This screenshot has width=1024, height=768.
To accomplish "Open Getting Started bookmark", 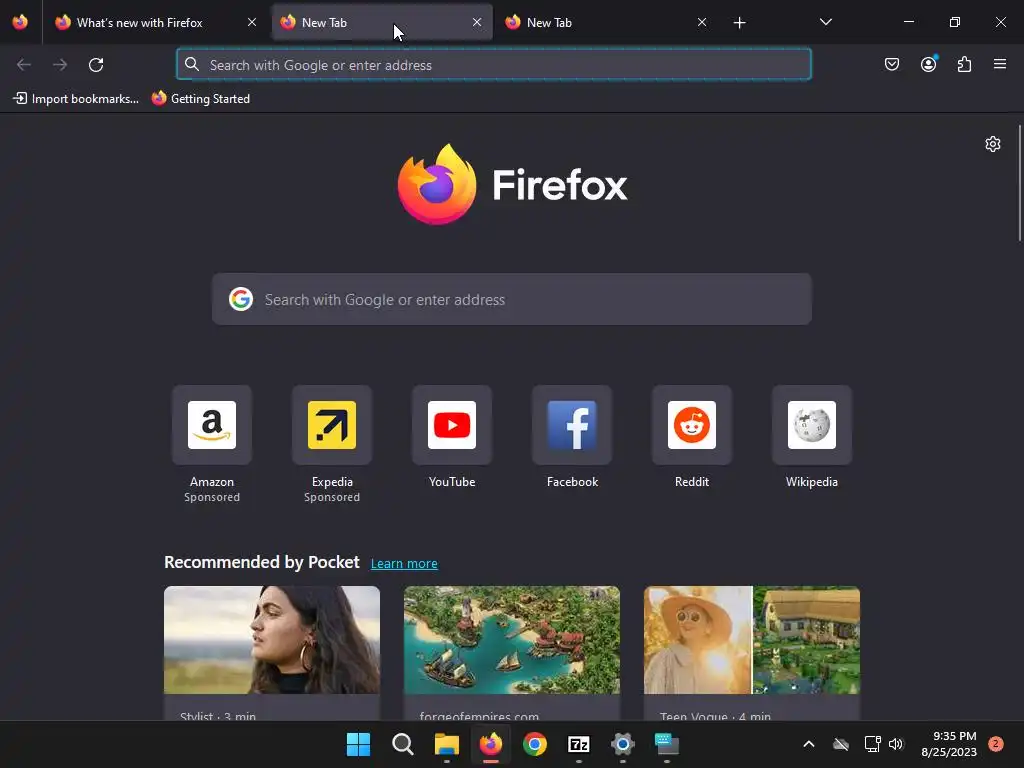I will pos(201,99).
